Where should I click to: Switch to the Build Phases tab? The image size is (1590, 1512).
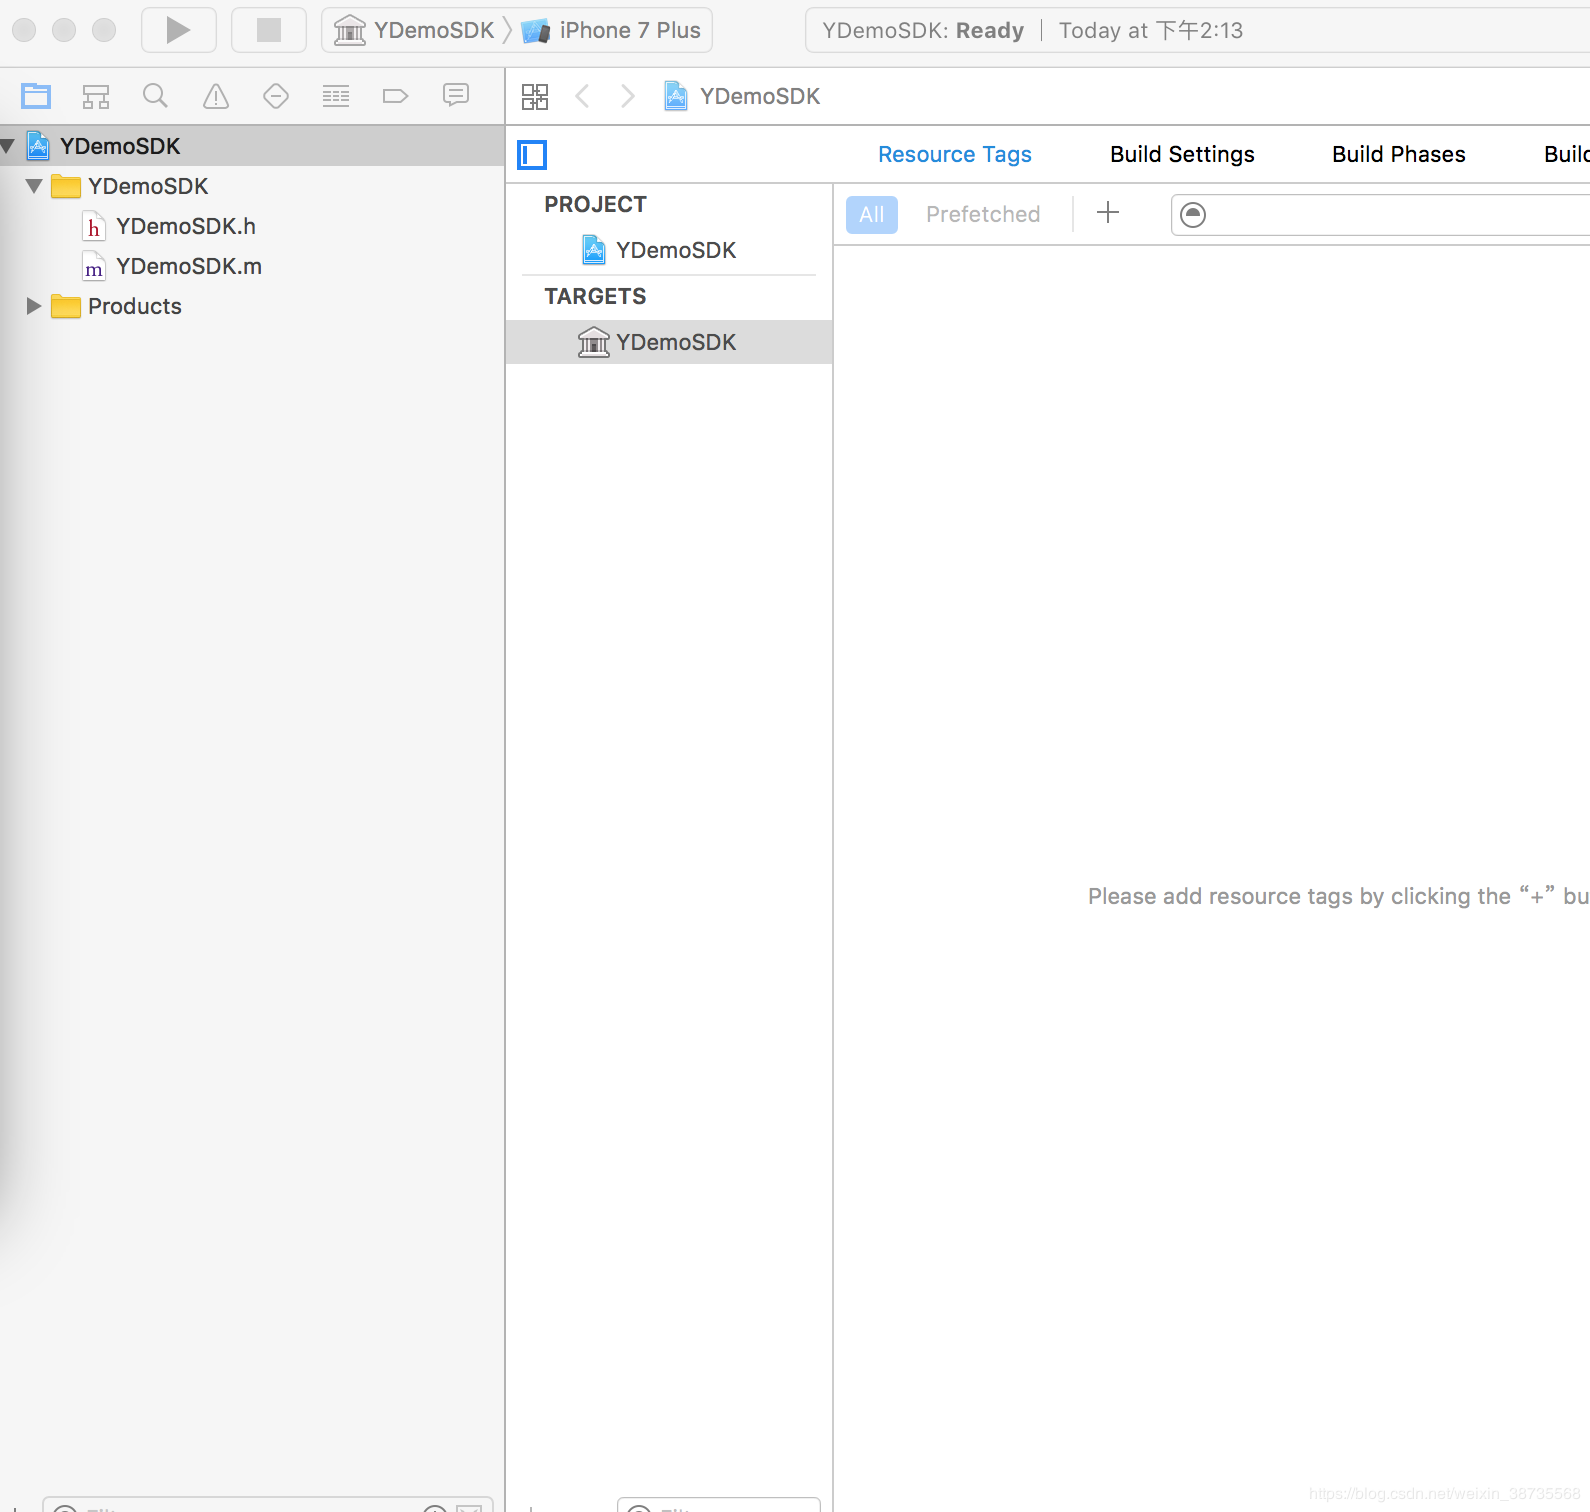point(1399,154)
